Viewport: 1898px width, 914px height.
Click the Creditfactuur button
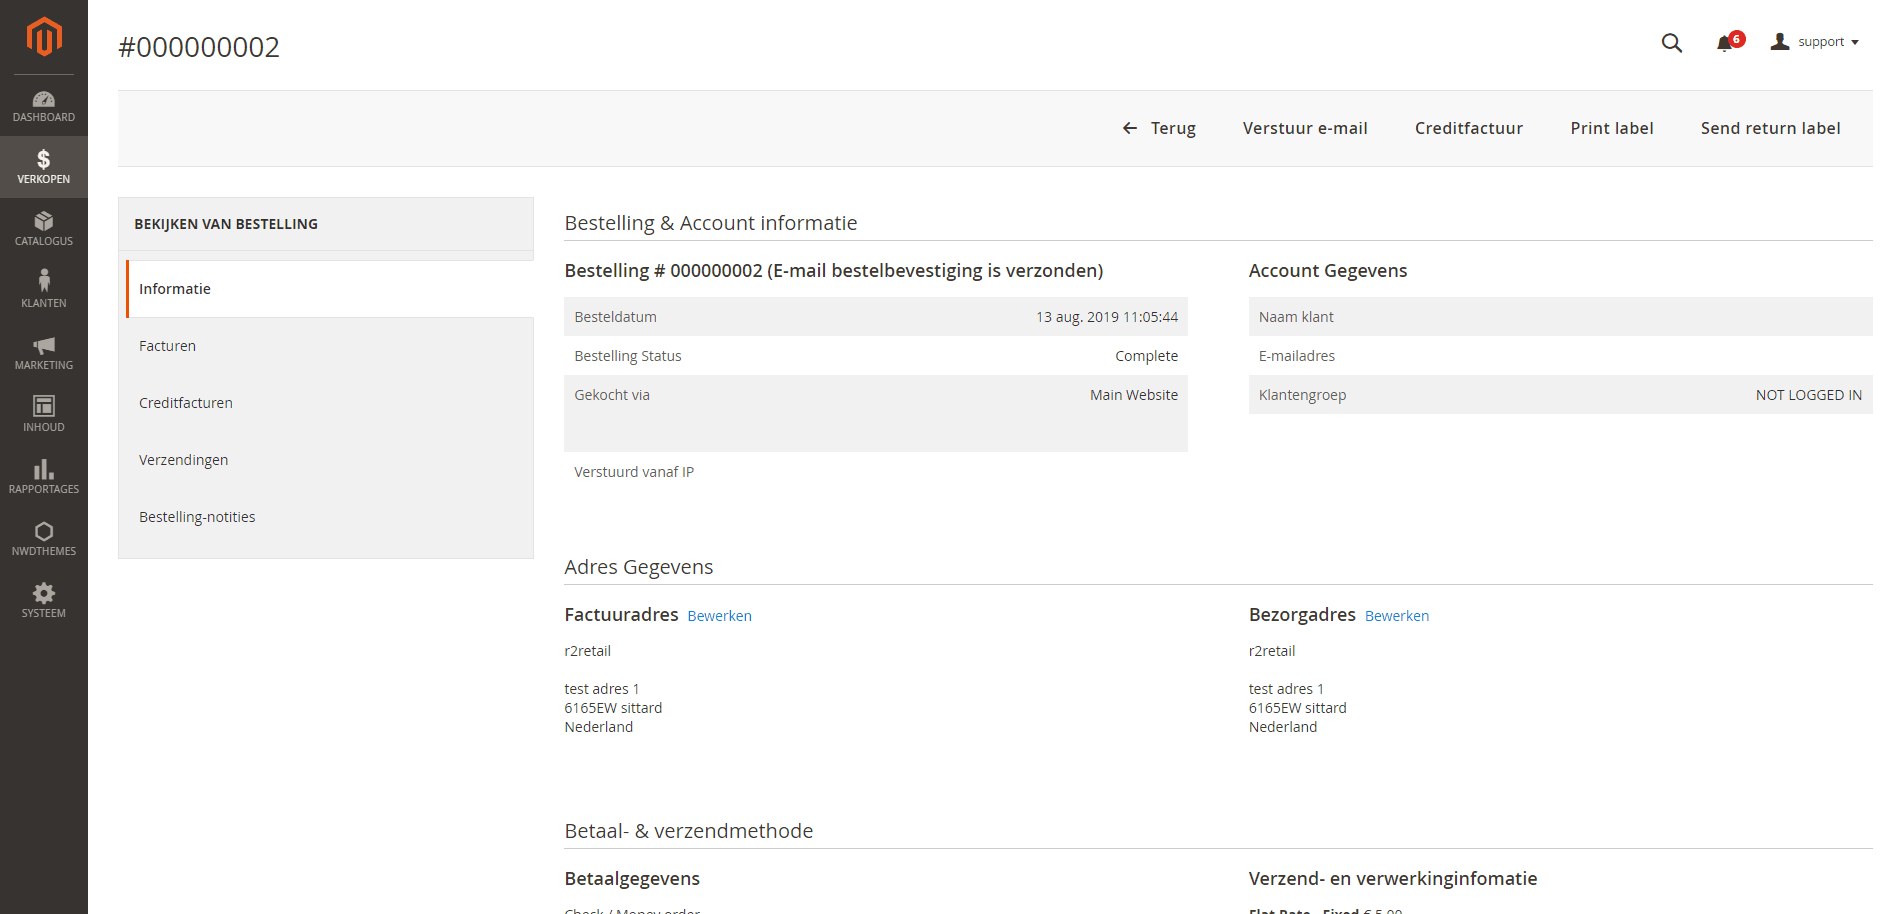pos(1468,128)
